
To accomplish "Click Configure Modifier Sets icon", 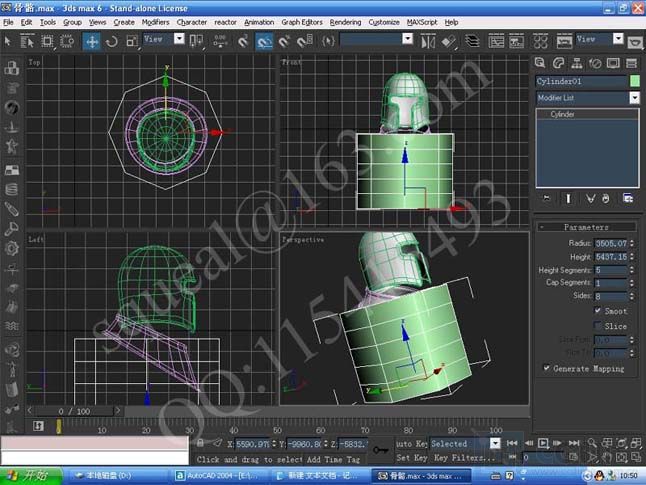I will coord(628,198).
